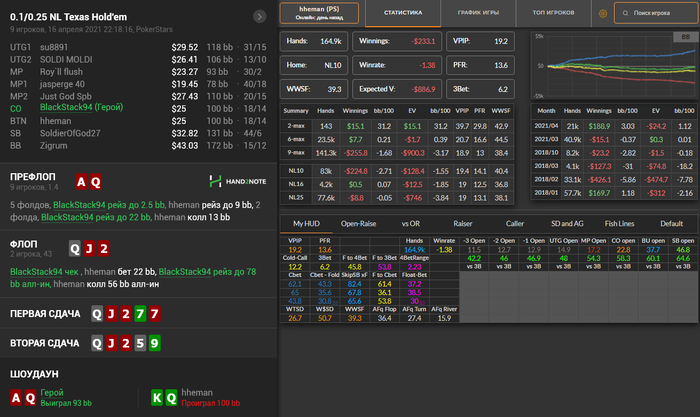Open the ТОП ИГРОКОВ tab

pyautogui.click(x=552, y=14)
